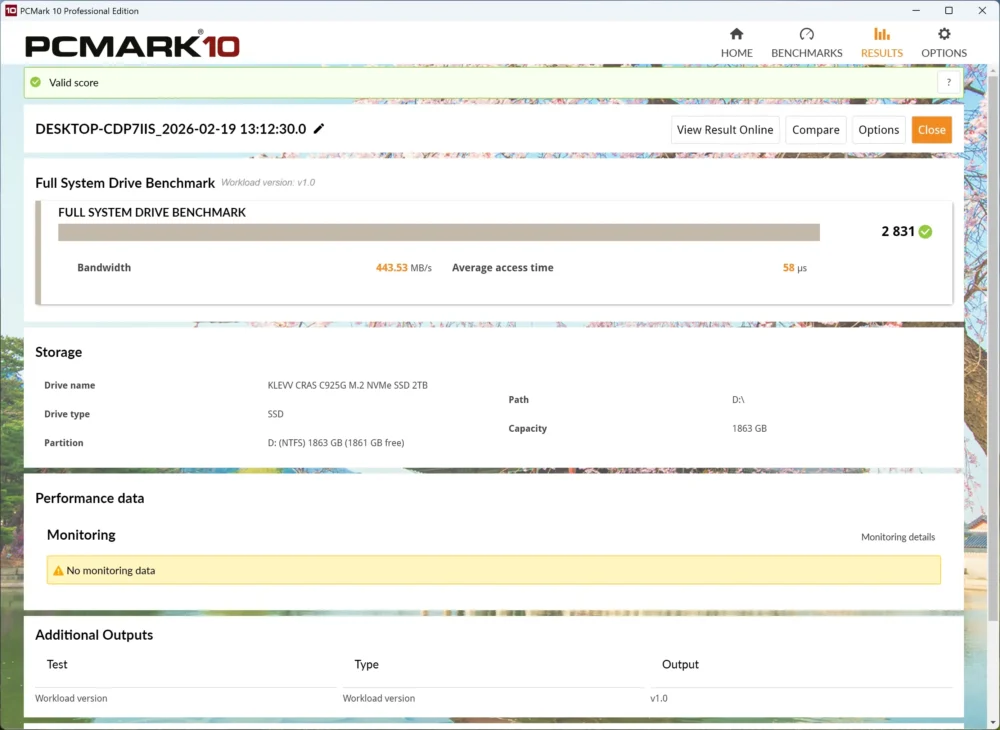Image resolution: width=1000 pixels, height=730 pixels.
Task: Click the capacity value 1863 GB
Action: click(749, 428)
